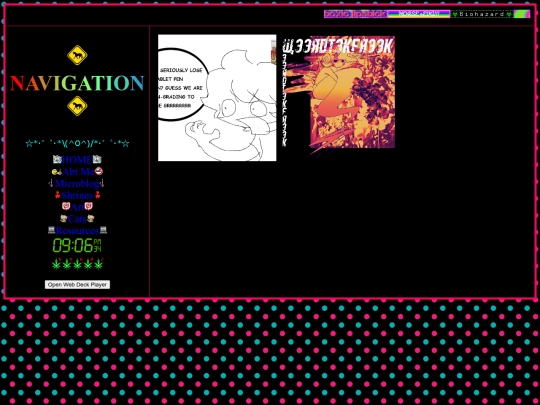The width and height of the screenshot is (540, 405).
Task: Open the HOME navigation link
Action: point(77,160)
